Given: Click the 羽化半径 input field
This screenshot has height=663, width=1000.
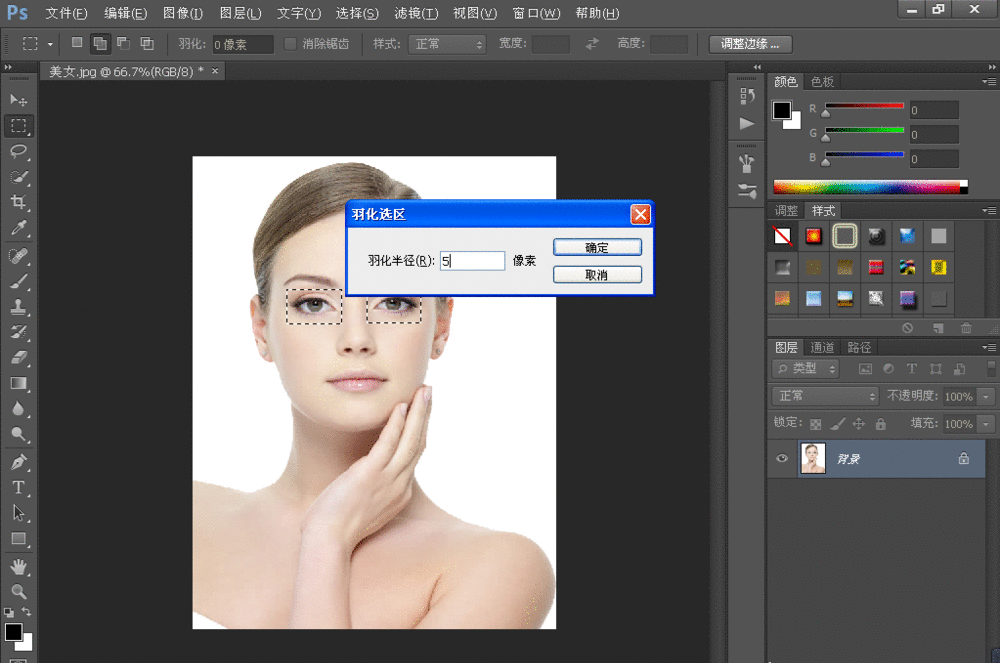Looking at the screenshot, I should [x=472, y=261].
